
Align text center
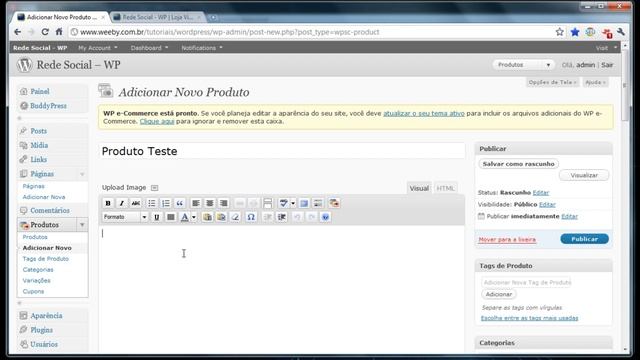(x=209, y=203)
